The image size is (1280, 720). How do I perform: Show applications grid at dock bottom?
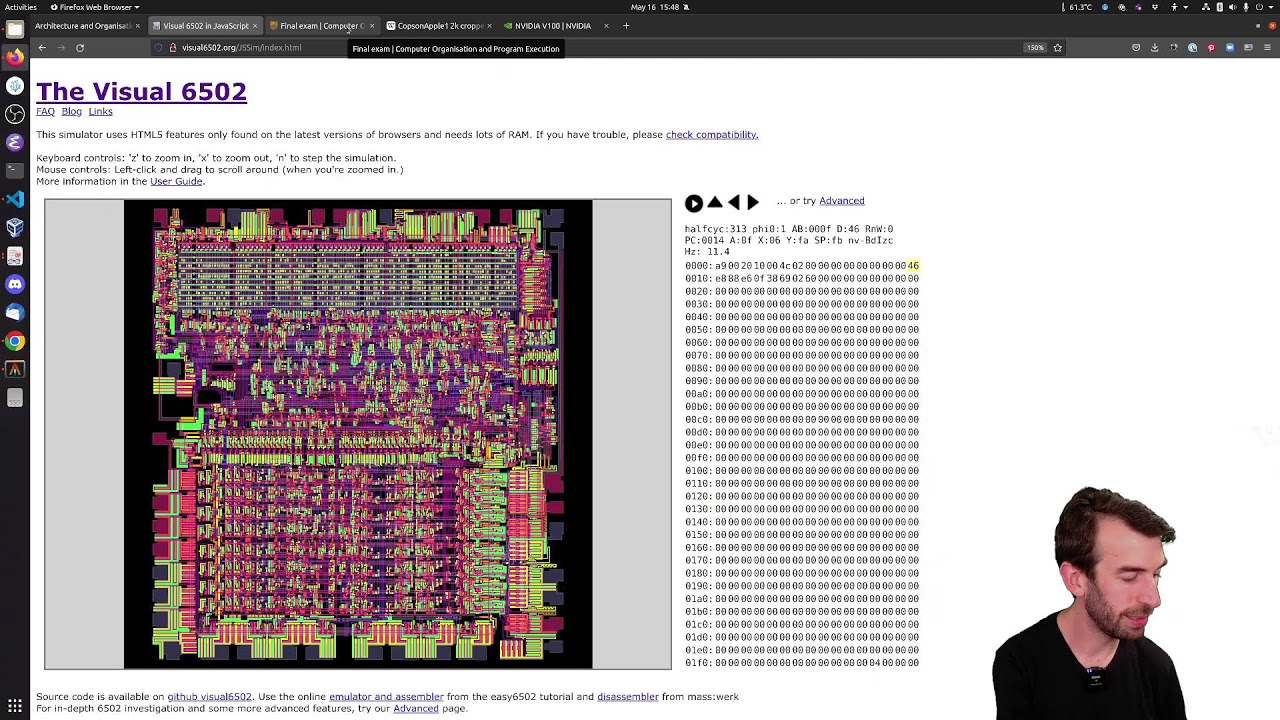click(x=15, y=706)
